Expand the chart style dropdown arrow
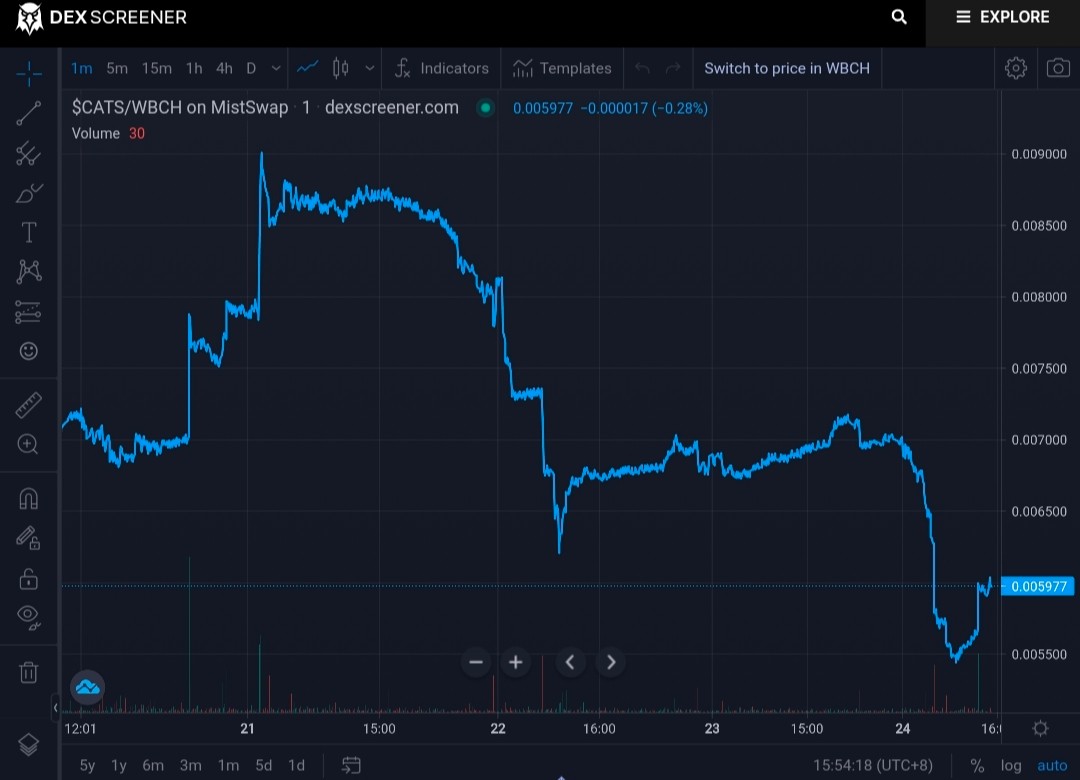1080x780 pixels. tap(370, 68)
